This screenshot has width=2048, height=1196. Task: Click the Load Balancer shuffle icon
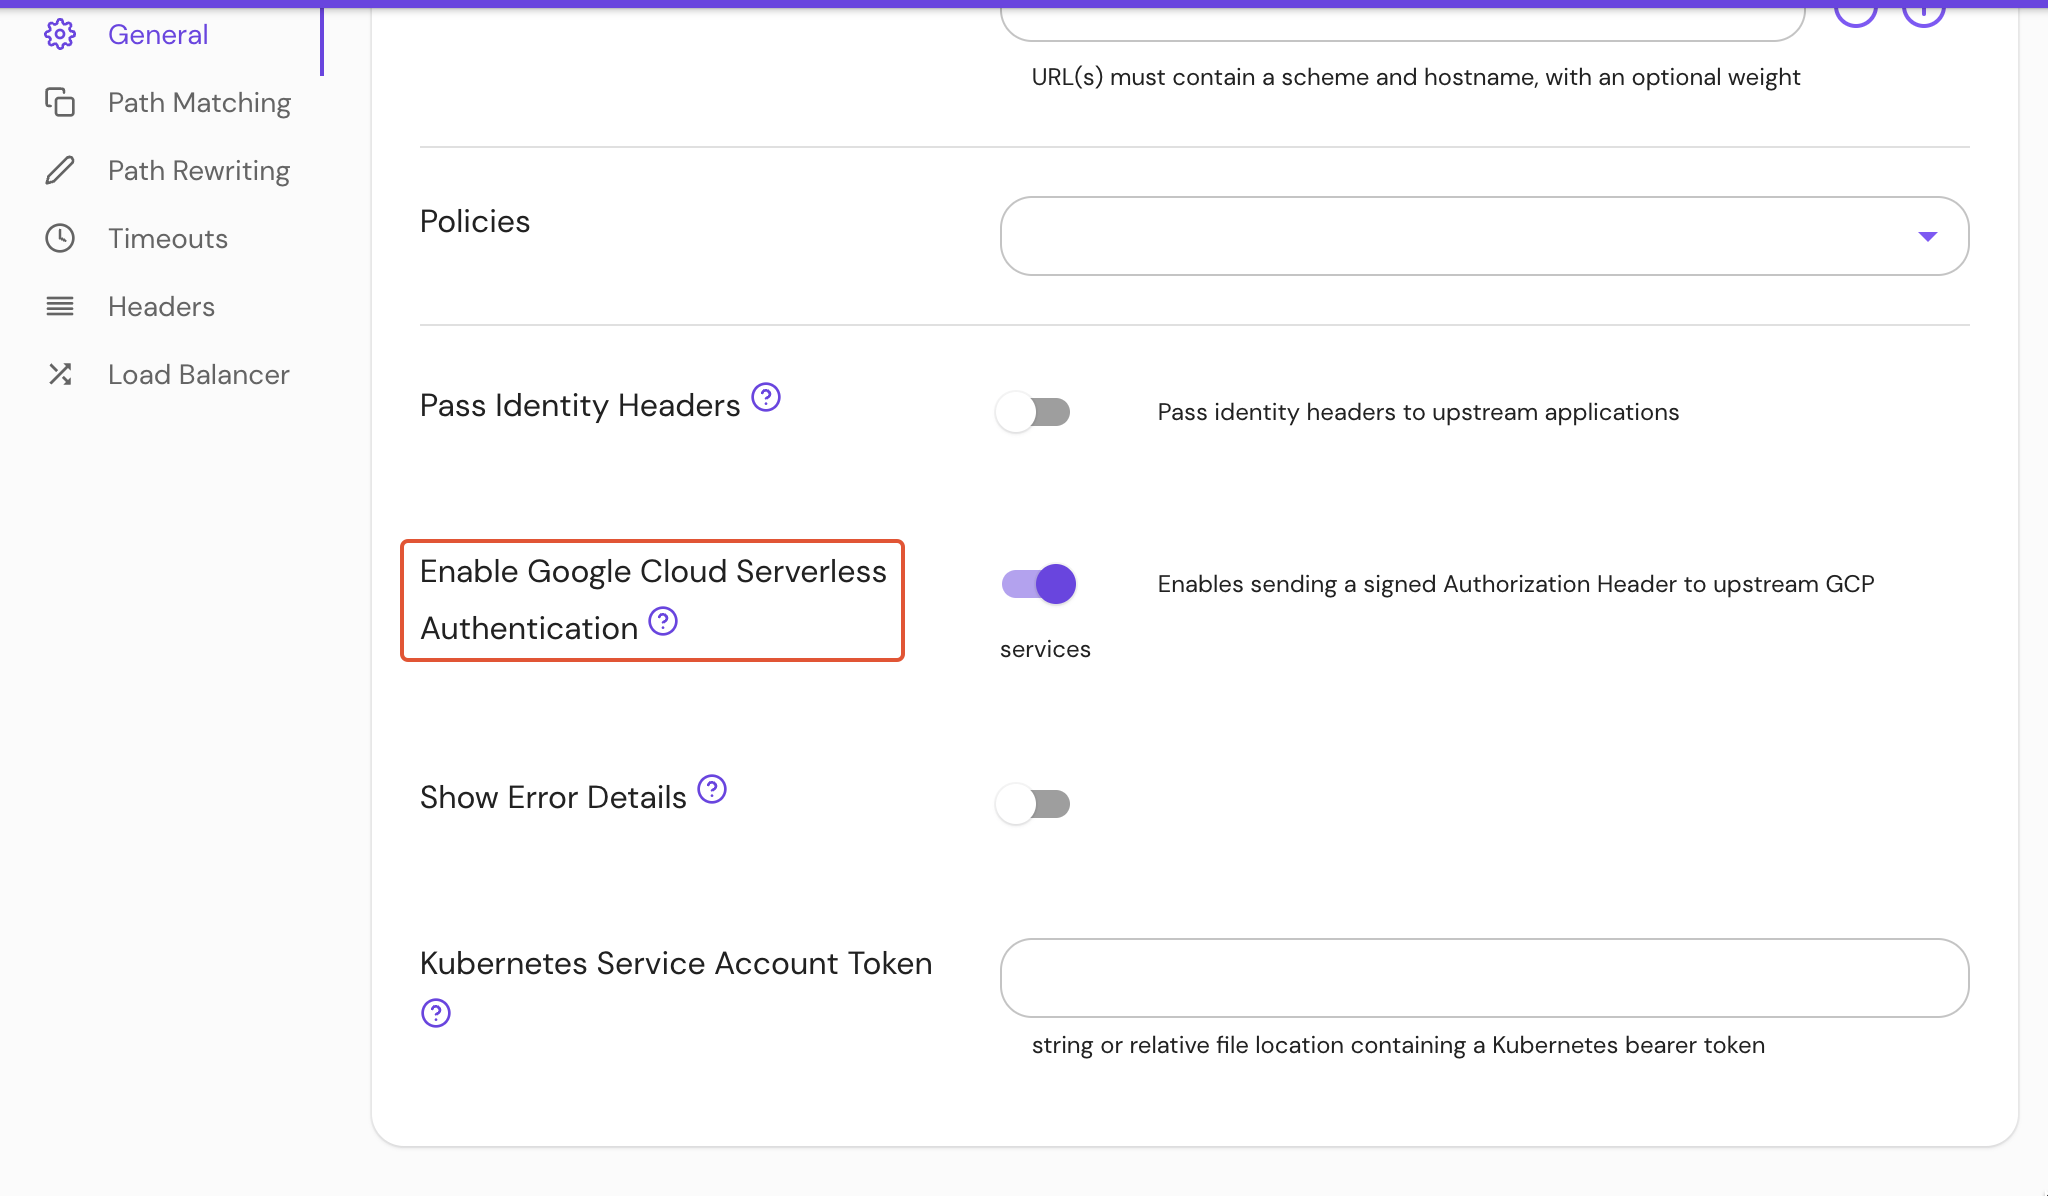point(60,374)
